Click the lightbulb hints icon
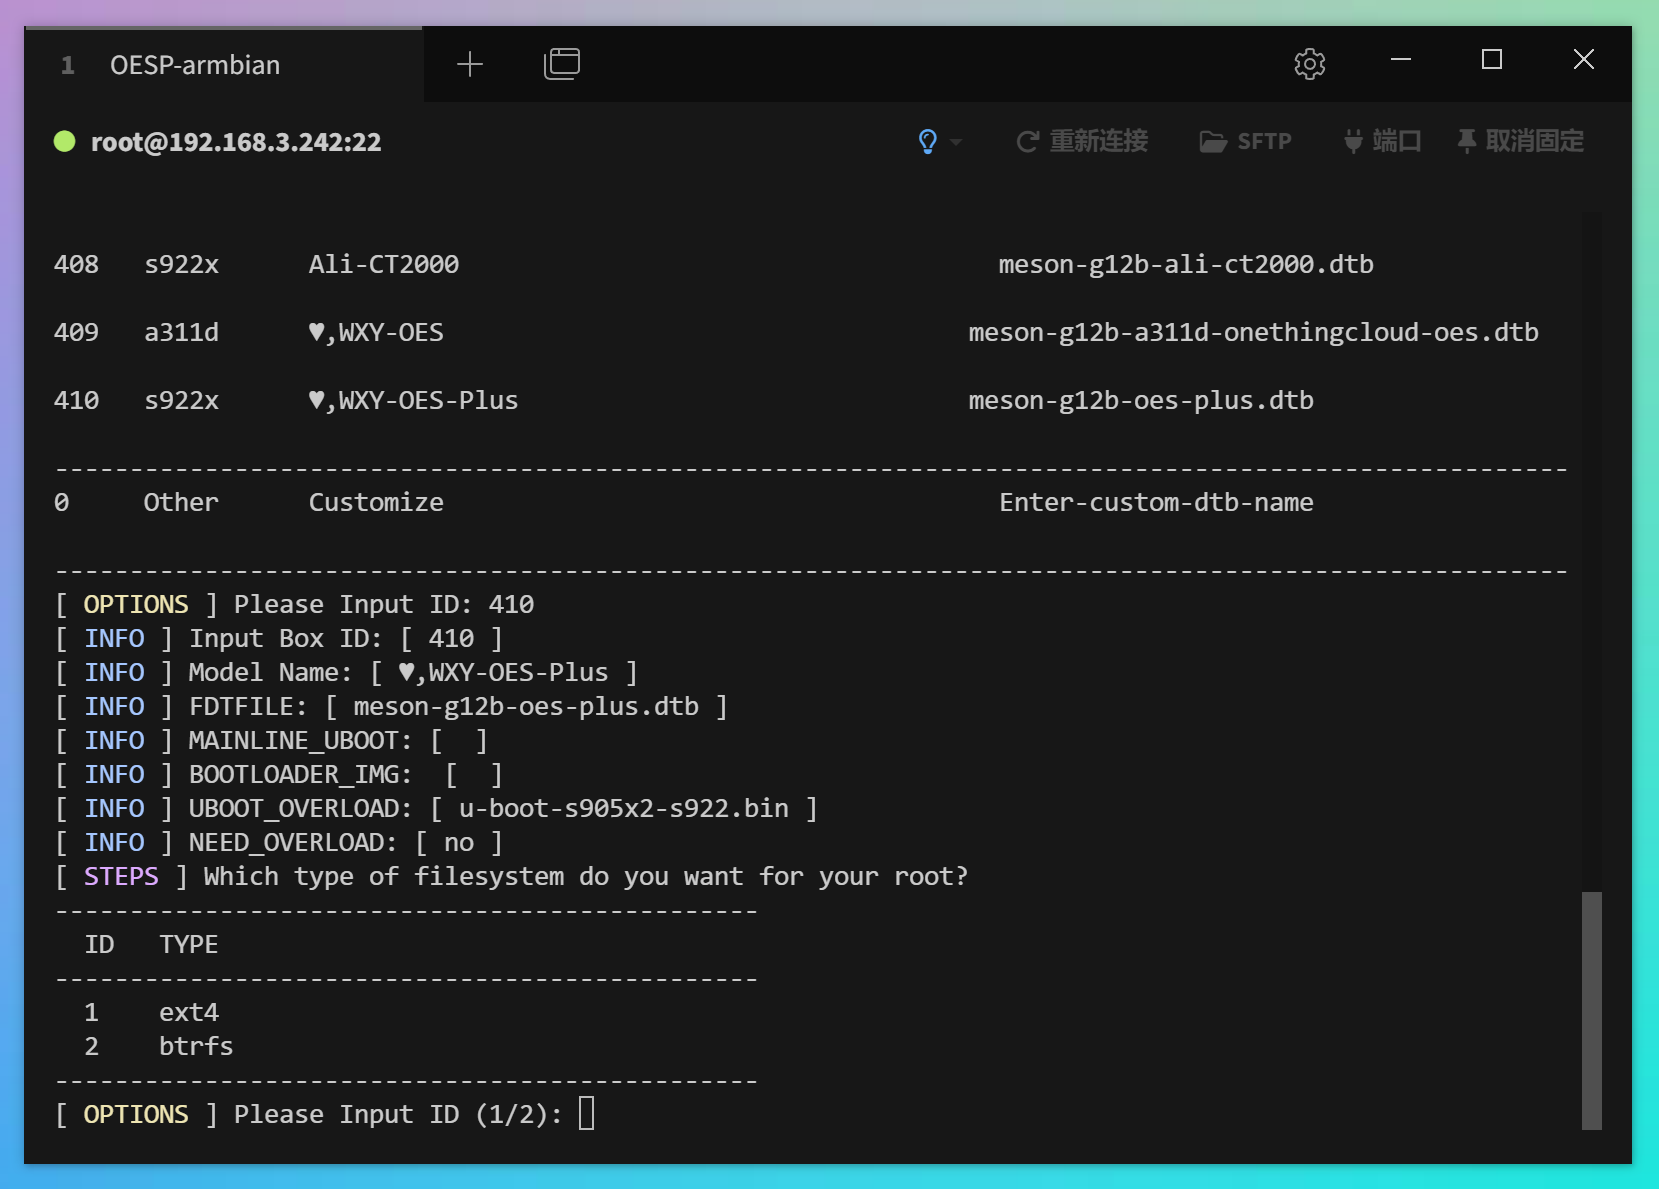Screen dimensions: 1659x1189 [x=927, y=141]
